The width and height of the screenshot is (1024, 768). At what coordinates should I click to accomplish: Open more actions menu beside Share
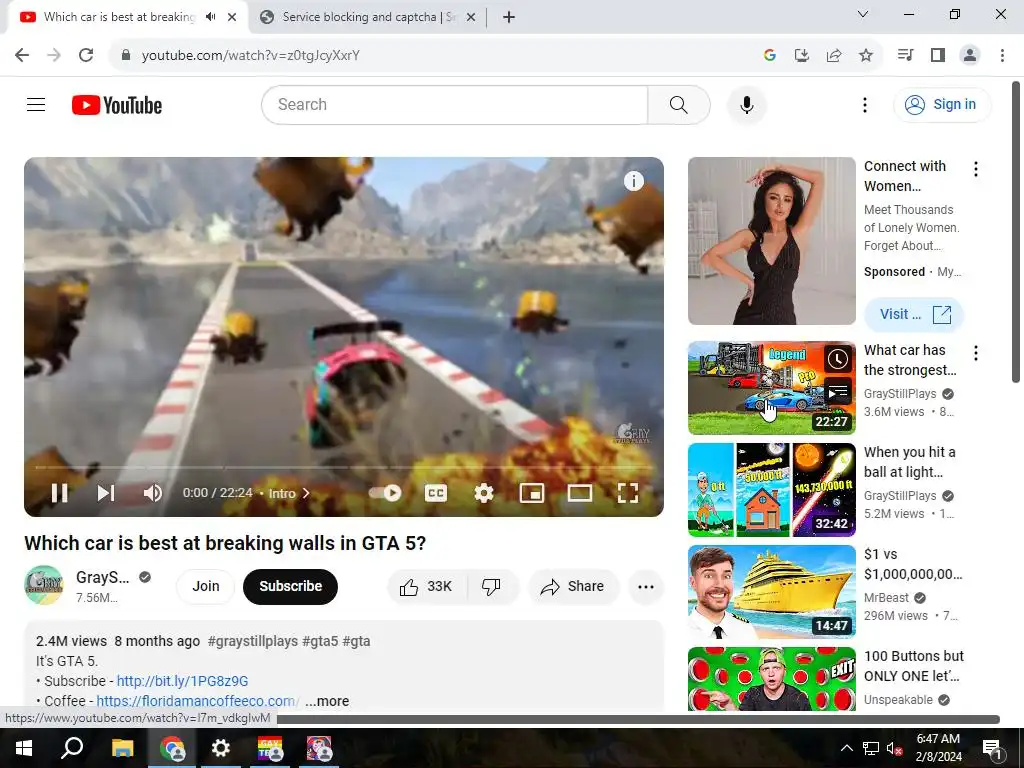646,586
